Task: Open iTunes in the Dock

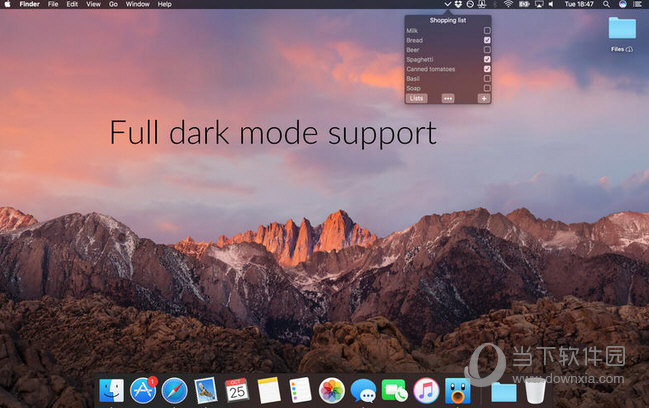Action: 426,390
